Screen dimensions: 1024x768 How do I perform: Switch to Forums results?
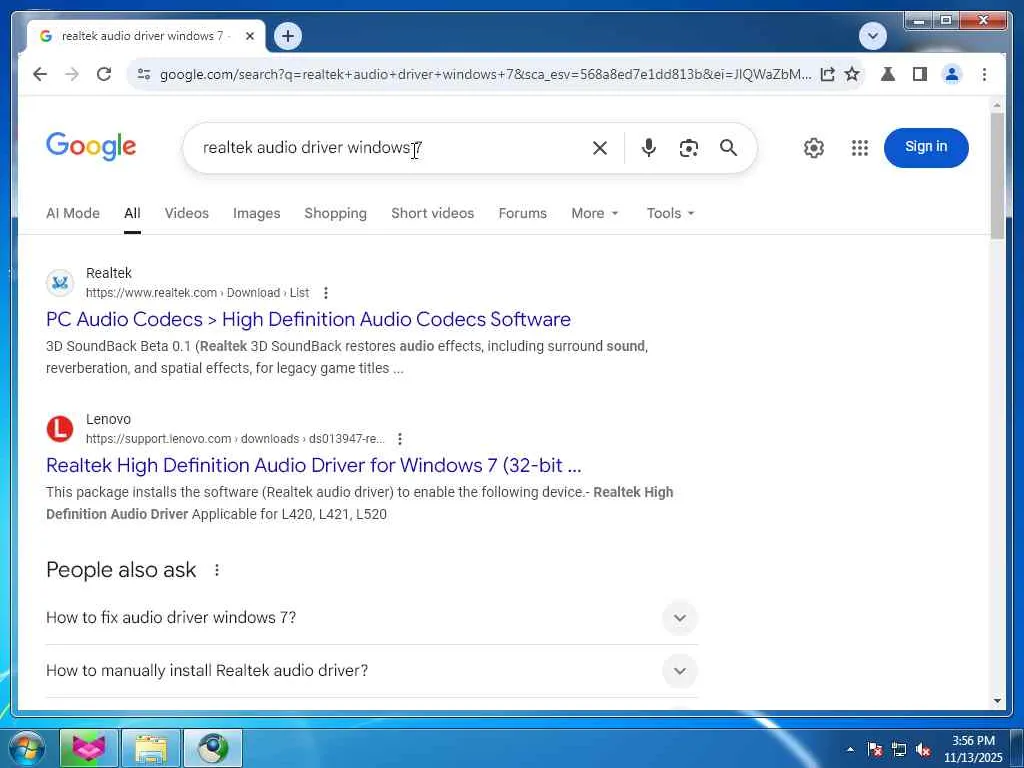[522, 214]
